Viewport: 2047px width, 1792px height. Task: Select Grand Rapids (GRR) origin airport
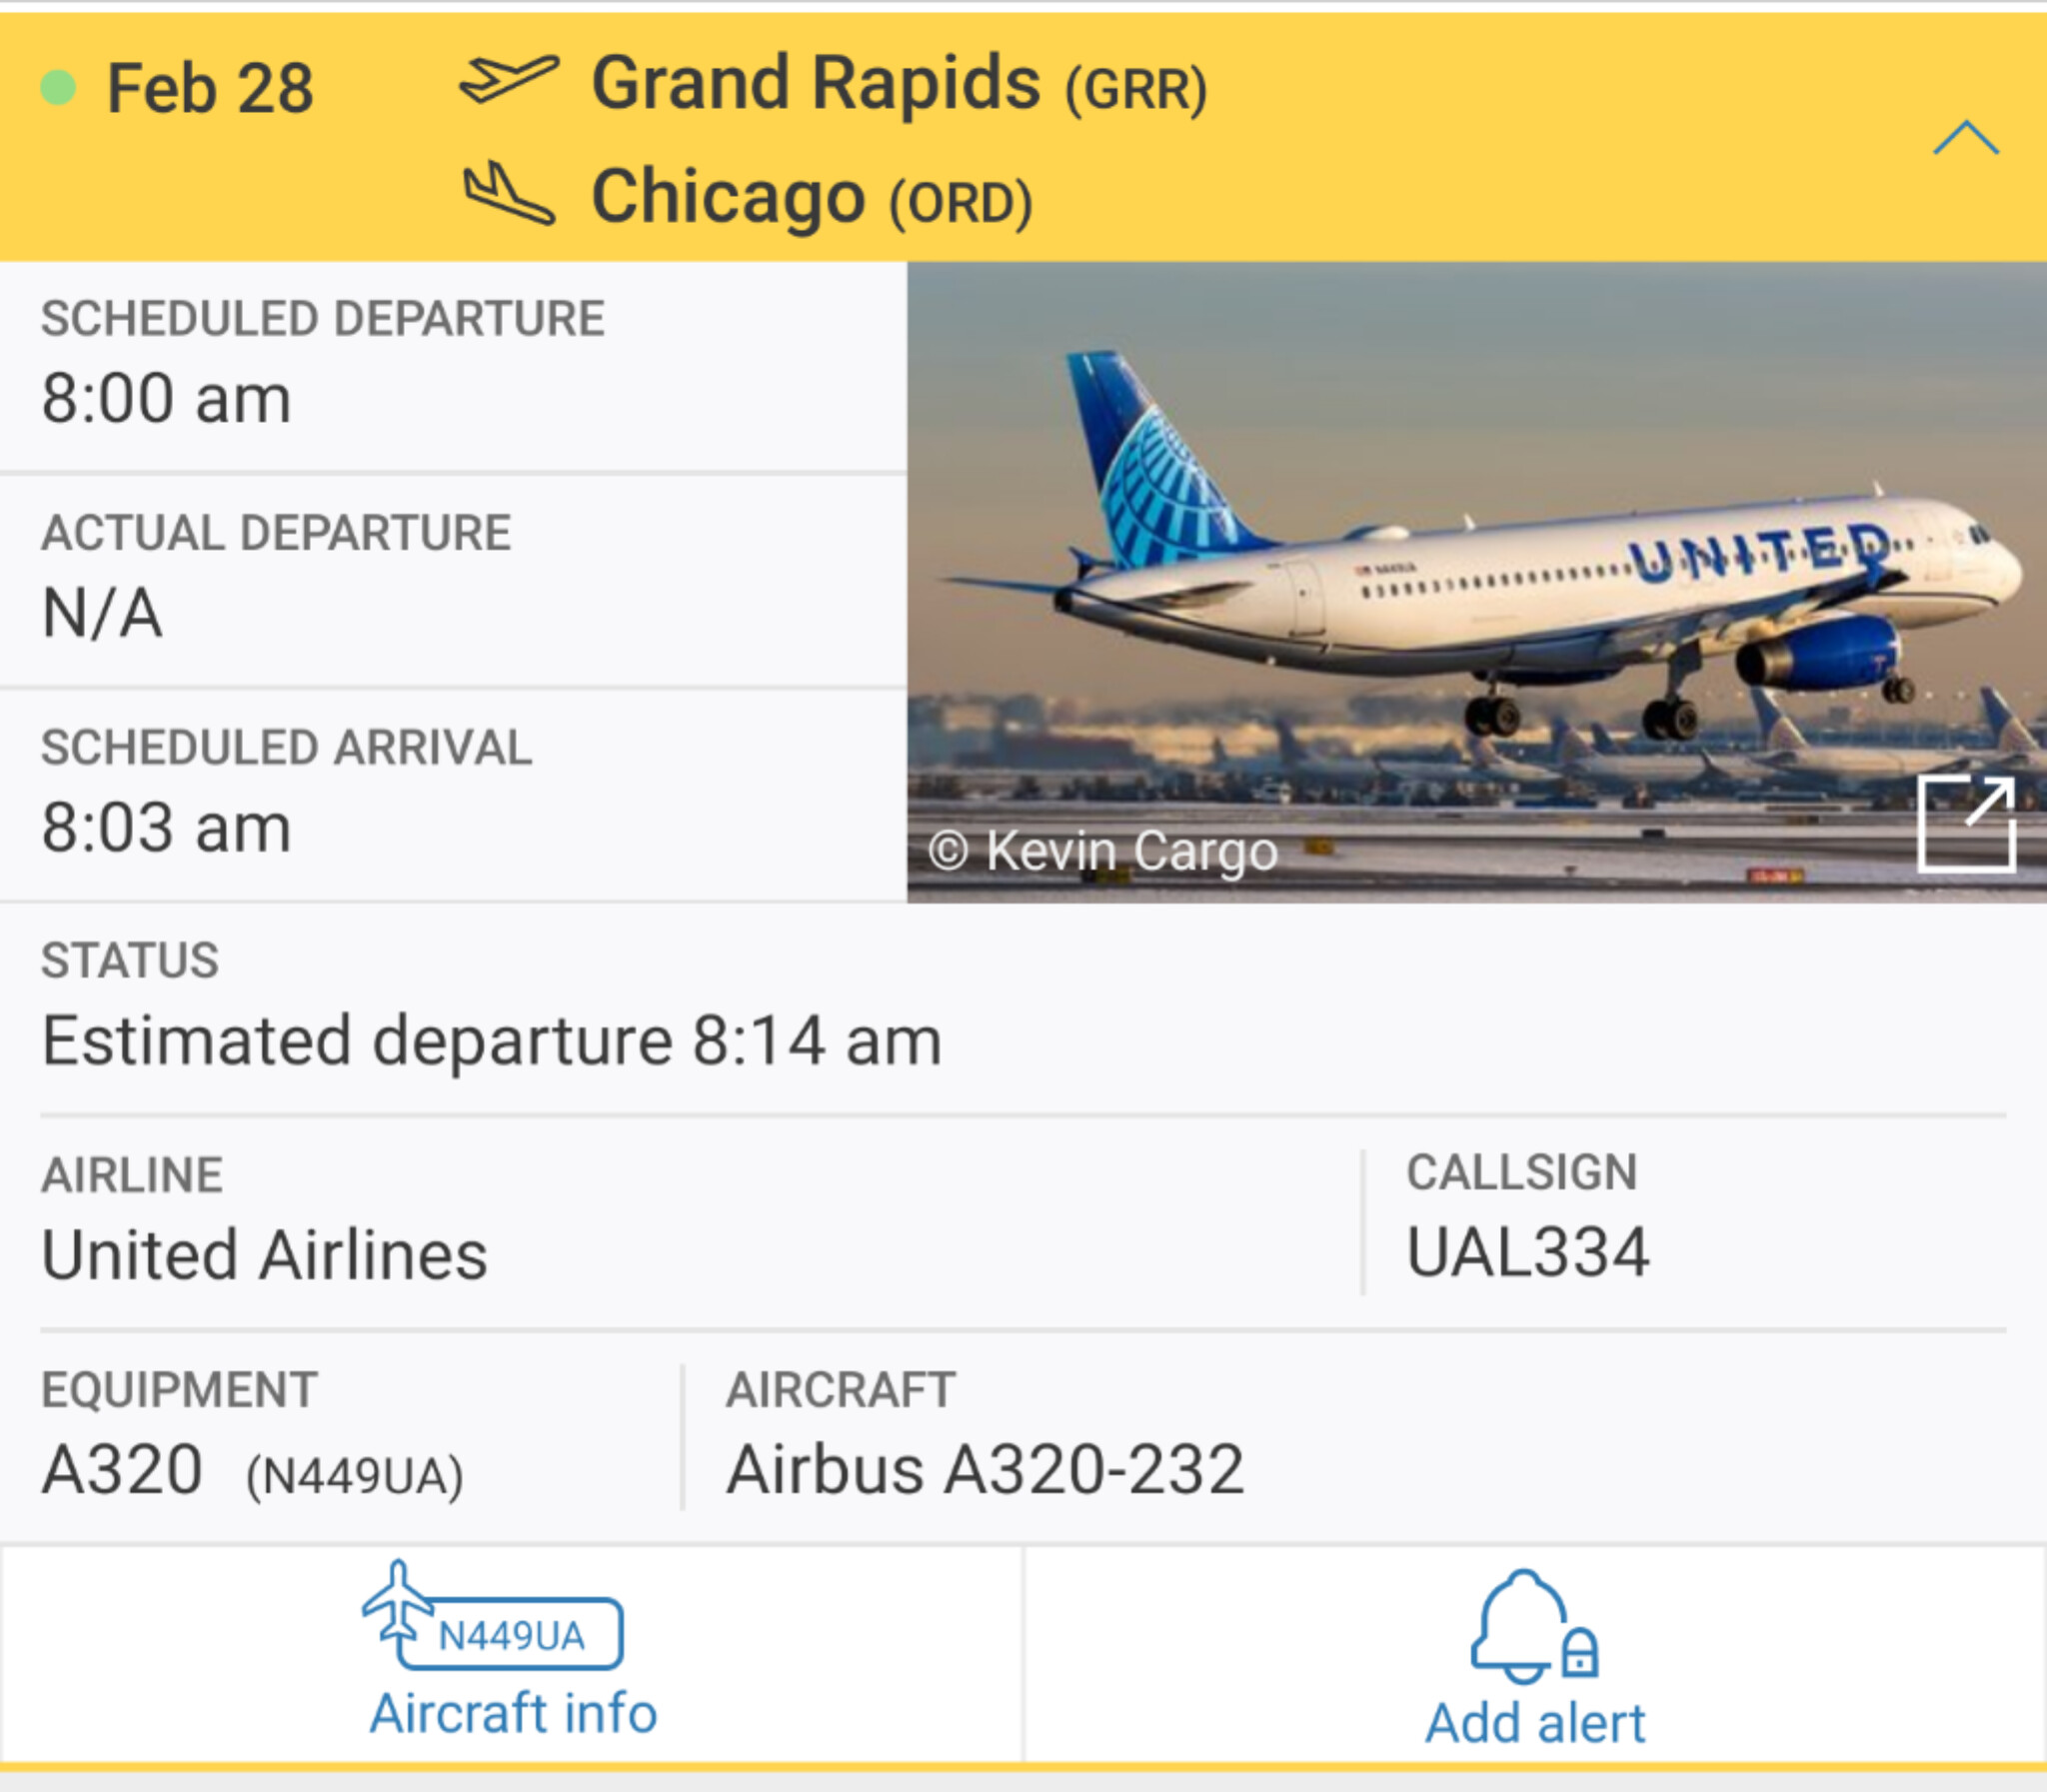click(x=899, y=84)
